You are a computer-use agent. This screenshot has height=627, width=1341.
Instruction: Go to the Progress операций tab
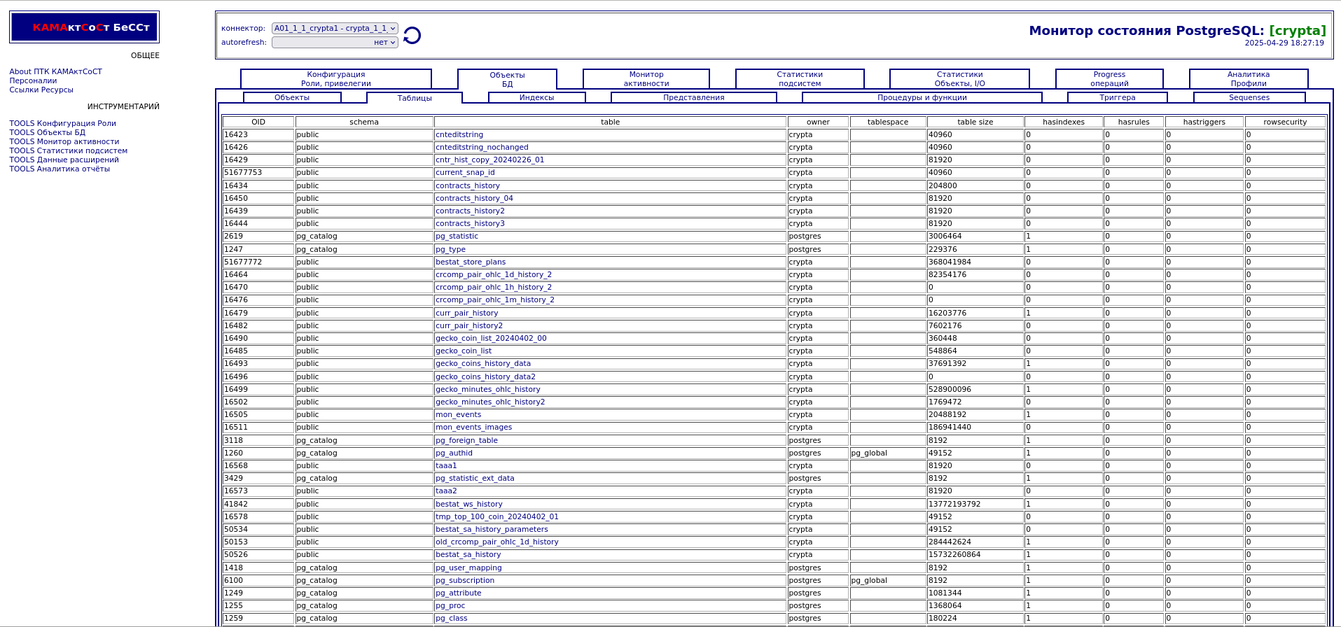point(1109,79)
